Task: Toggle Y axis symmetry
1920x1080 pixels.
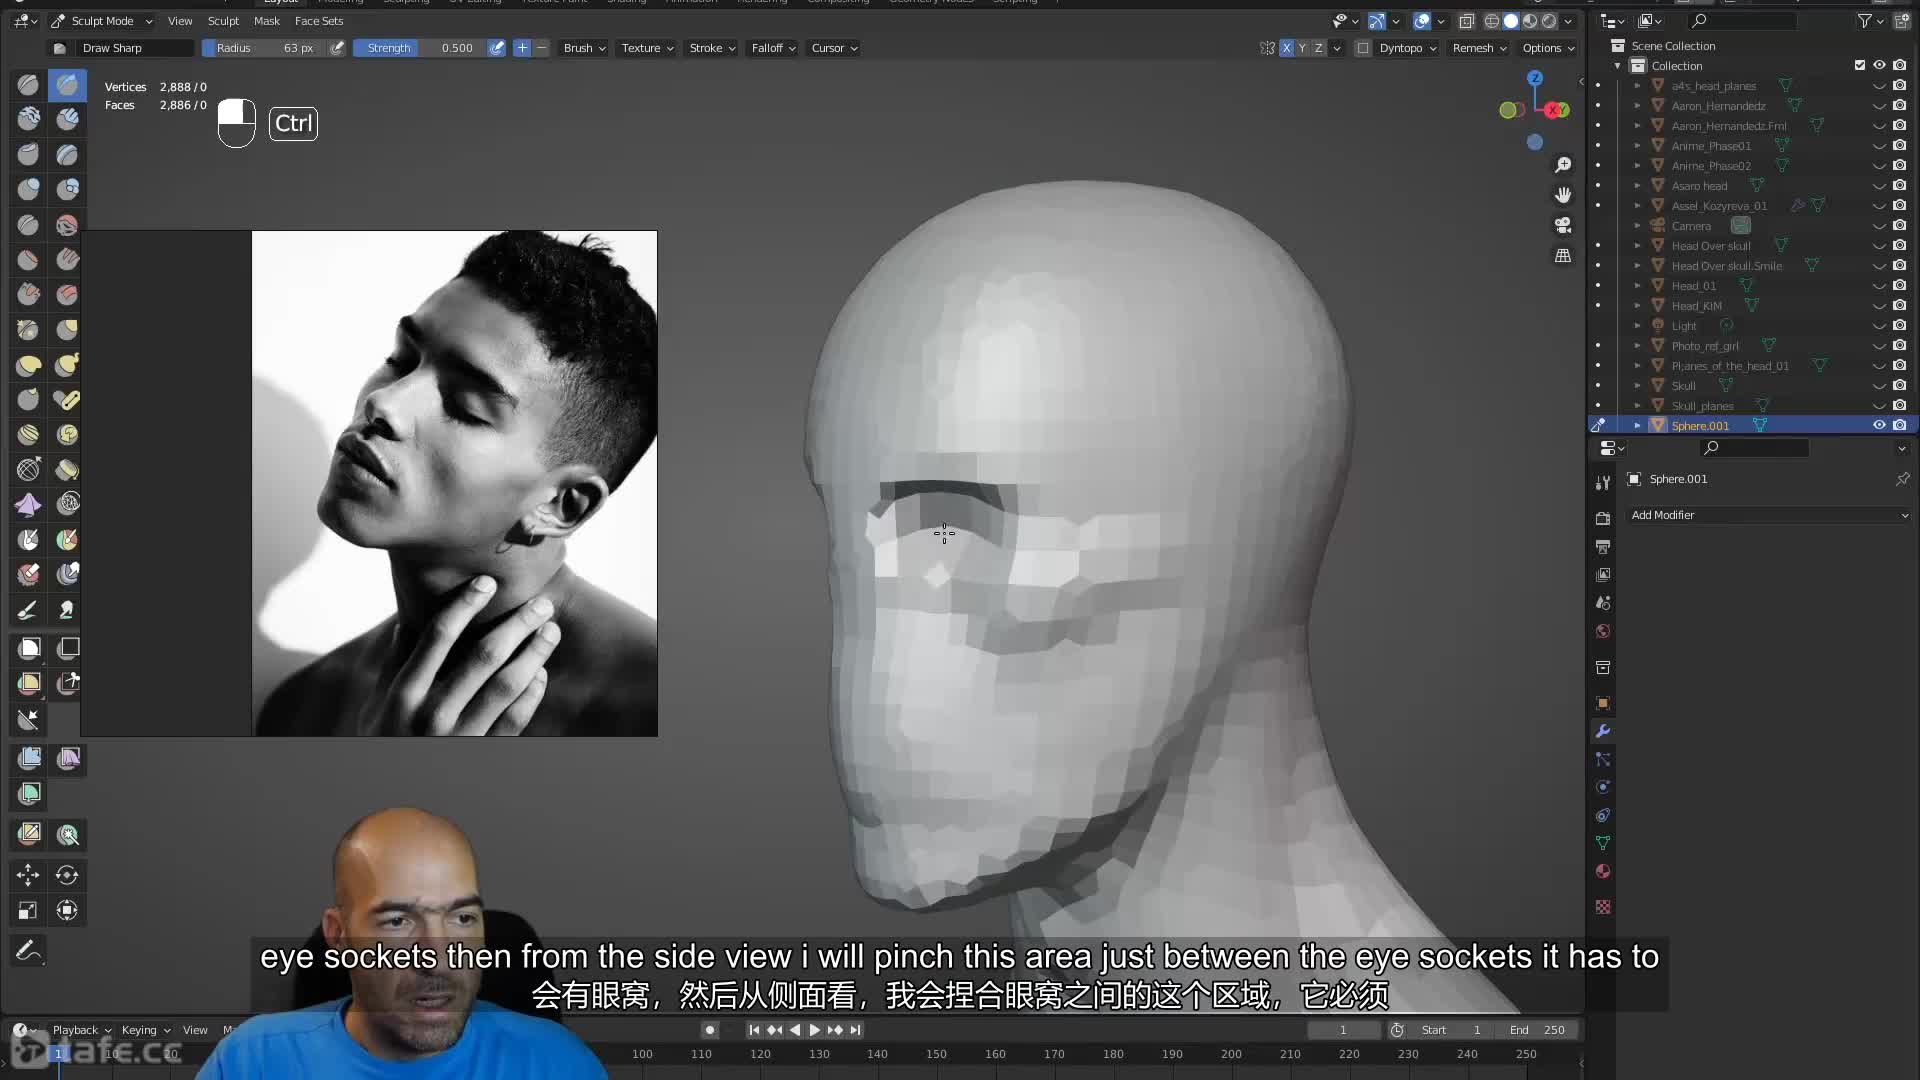Action: (x=1302, y=48)
